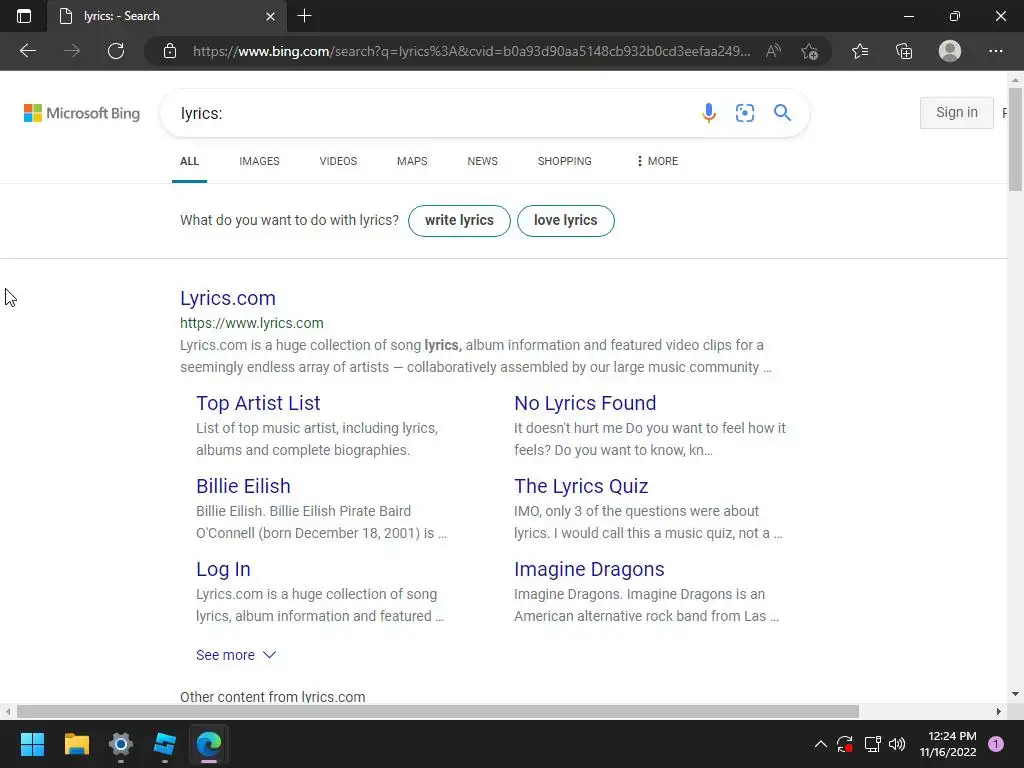Viewport: 1024px width, 768px height.
Task: Click the scroll right arrow at bottom
Action: 999,711
